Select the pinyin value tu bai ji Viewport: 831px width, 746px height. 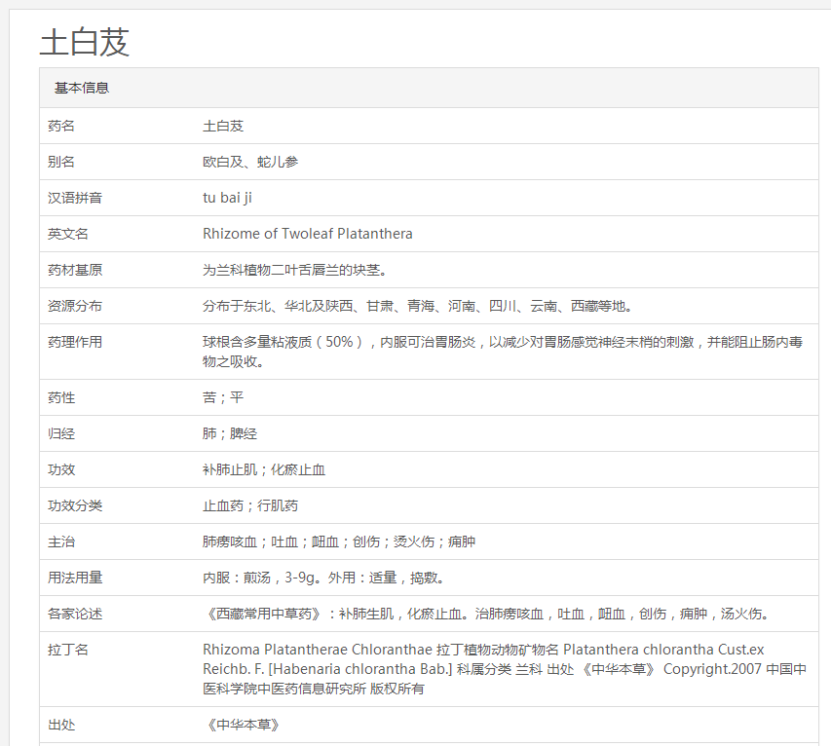point(227,198)
